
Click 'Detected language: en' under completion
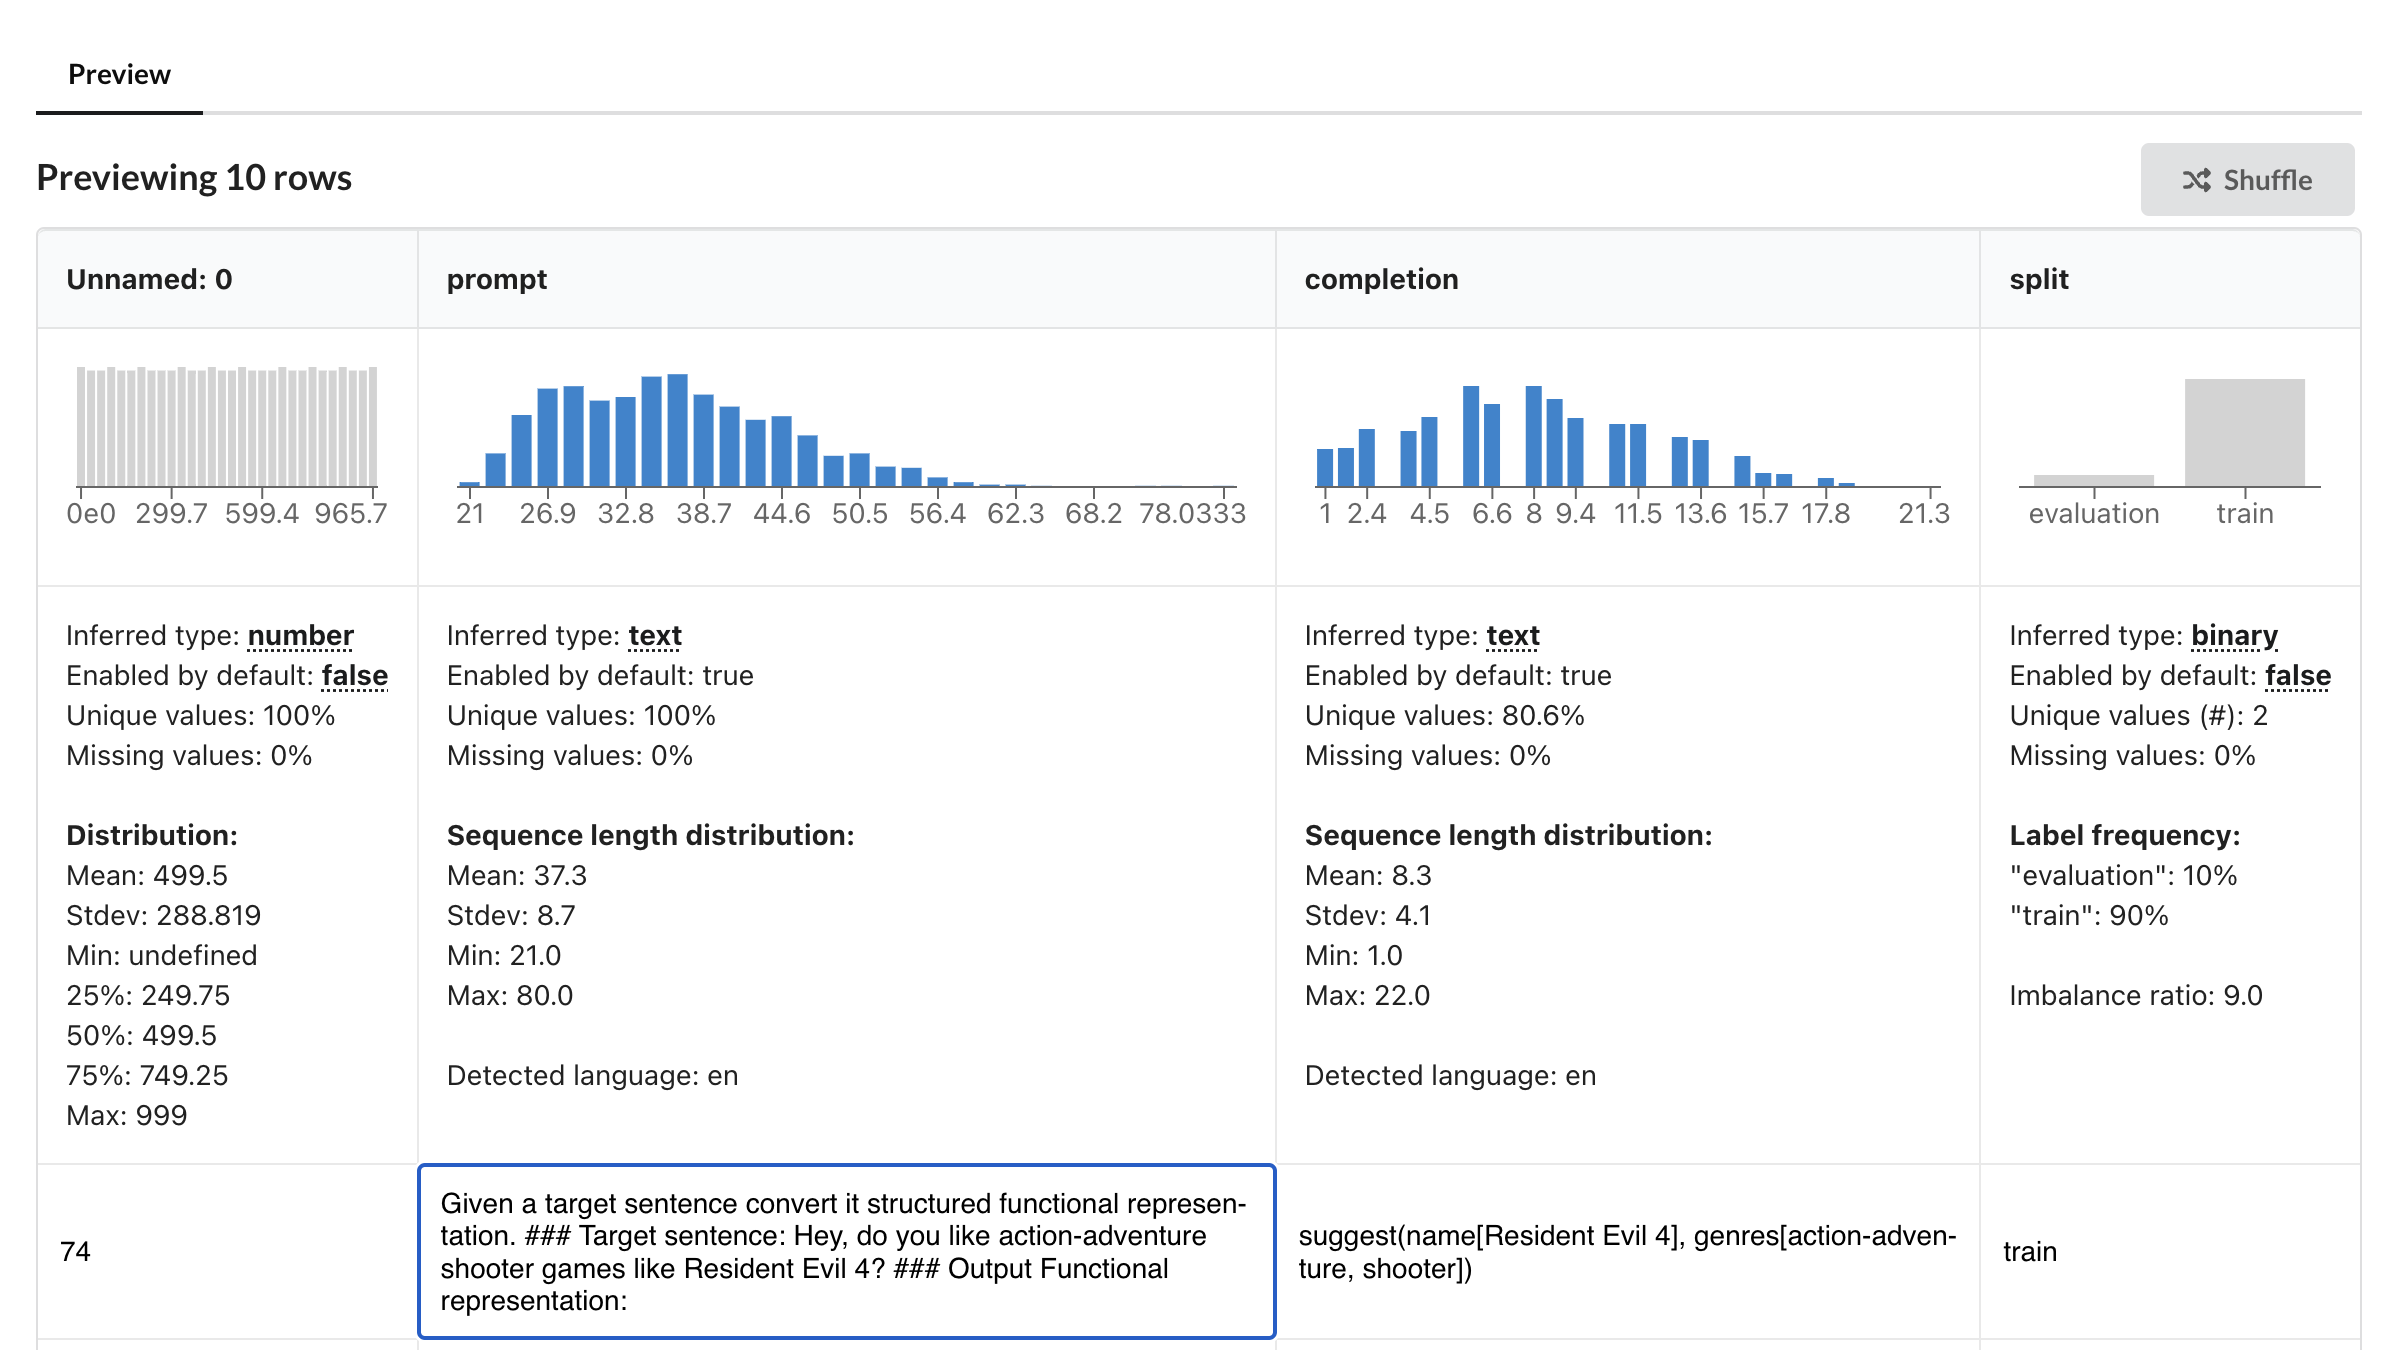tap(1450, 1076)
